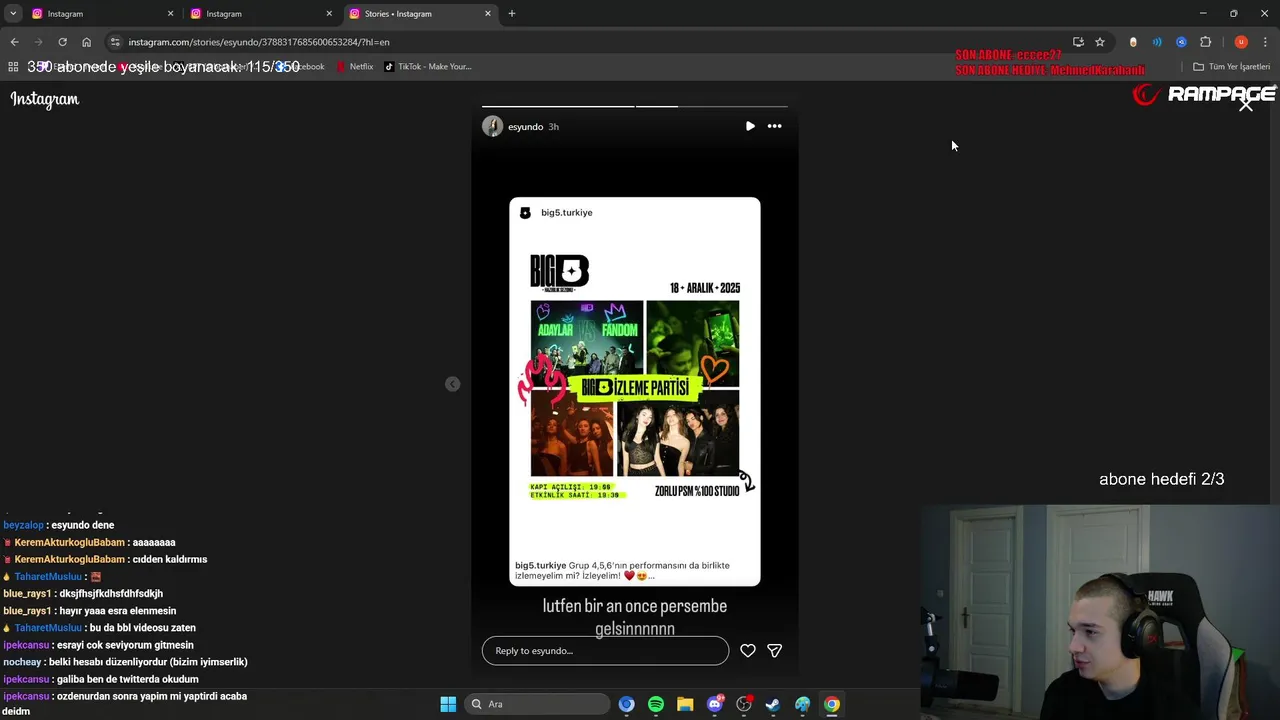Click chat message 'hayır yaaa esra elenmesin'
The image size is (1280, 720).
[118, 611]
